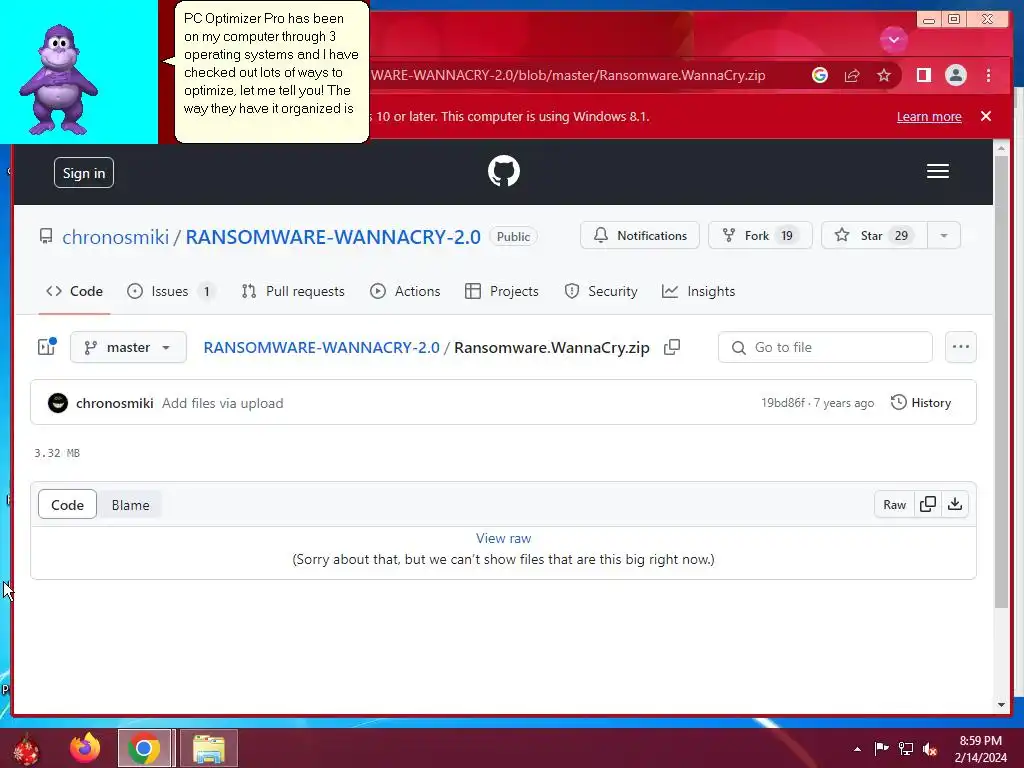Viewport: 1024px width, 768px height.
Task: Click the network tray icon
Action: coord(906,749)
